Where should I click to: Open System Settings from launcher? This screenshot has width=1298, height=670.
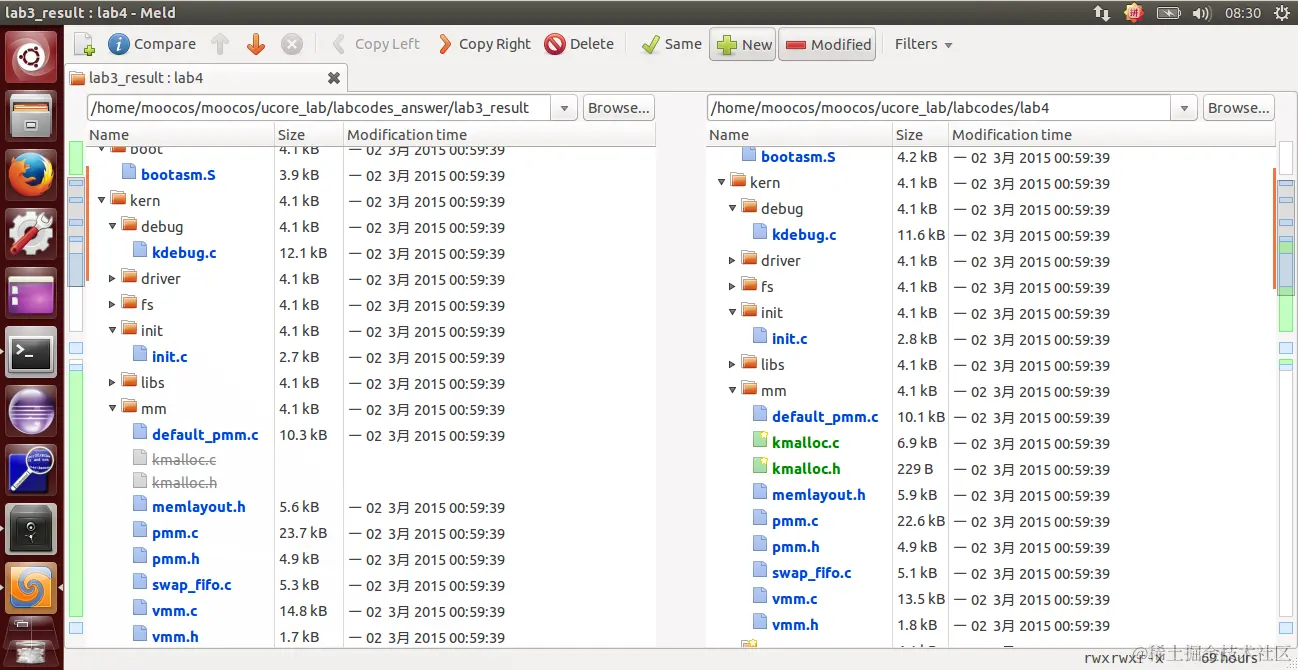(32, 234)
